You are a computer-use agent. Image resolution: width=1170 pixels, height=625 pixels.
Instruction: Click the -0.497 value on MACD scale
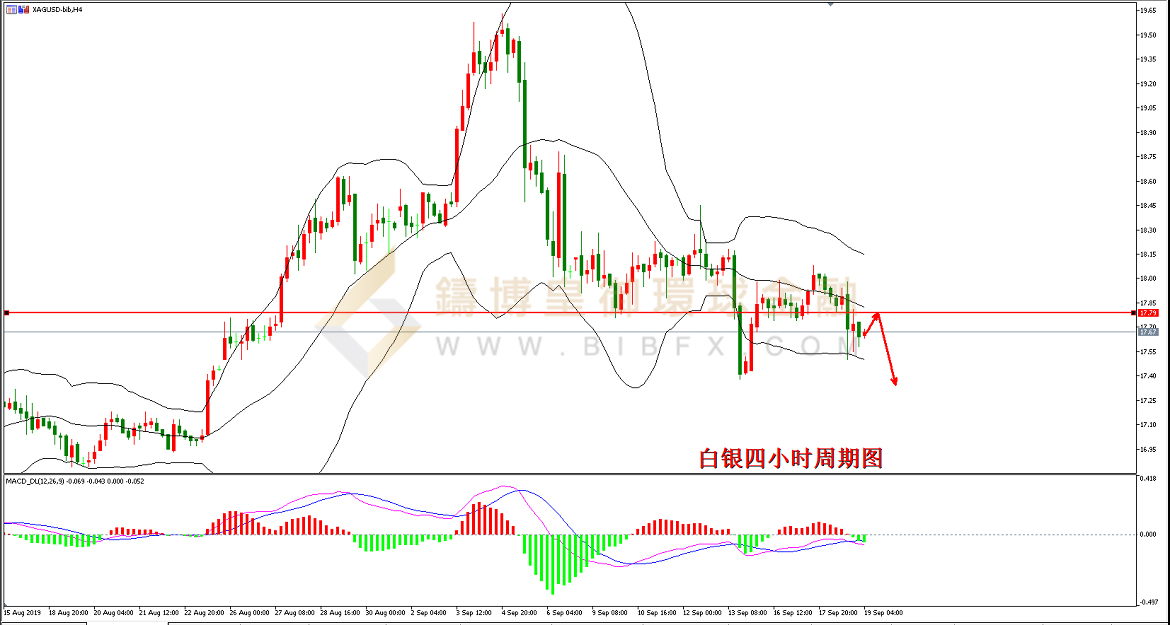coord(1147,602)
